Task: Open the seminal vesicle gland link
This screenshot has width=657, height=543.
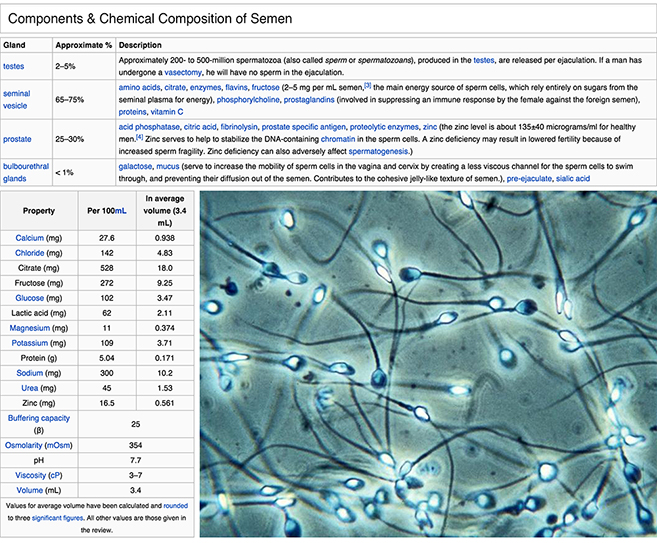Action: tap(17, 100)
